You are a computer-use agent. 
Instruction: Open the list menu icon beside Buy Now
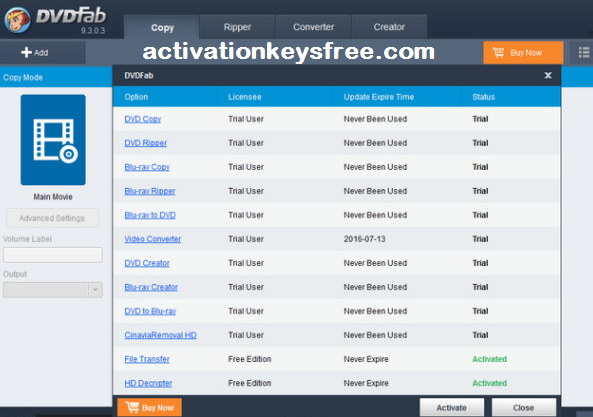584,53
